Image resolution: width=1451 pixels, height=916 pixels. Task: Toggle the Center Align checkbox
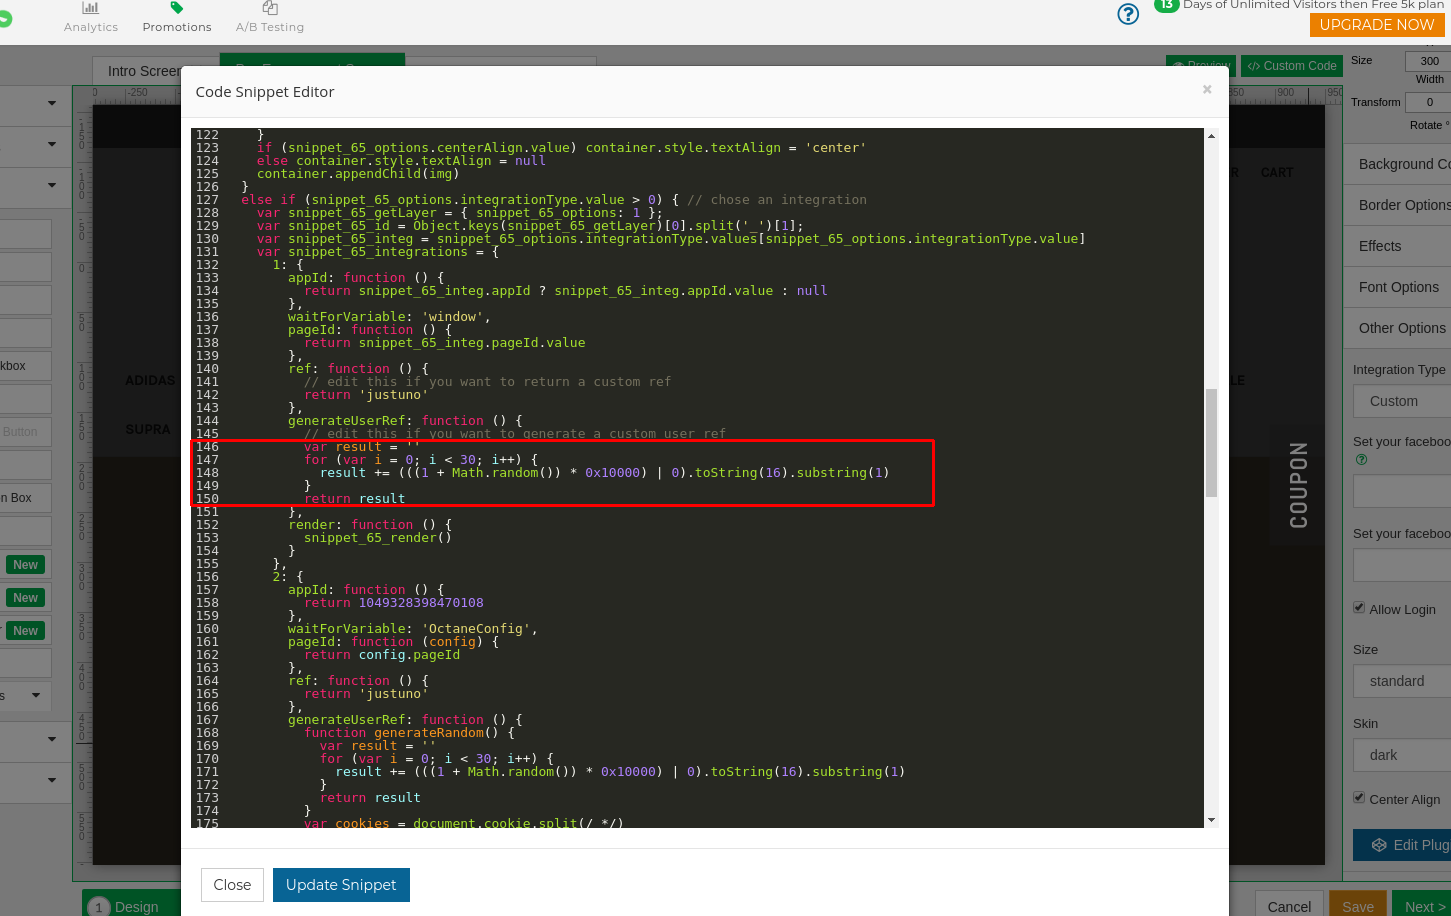pyautogui.click(x=1359, y=798)
